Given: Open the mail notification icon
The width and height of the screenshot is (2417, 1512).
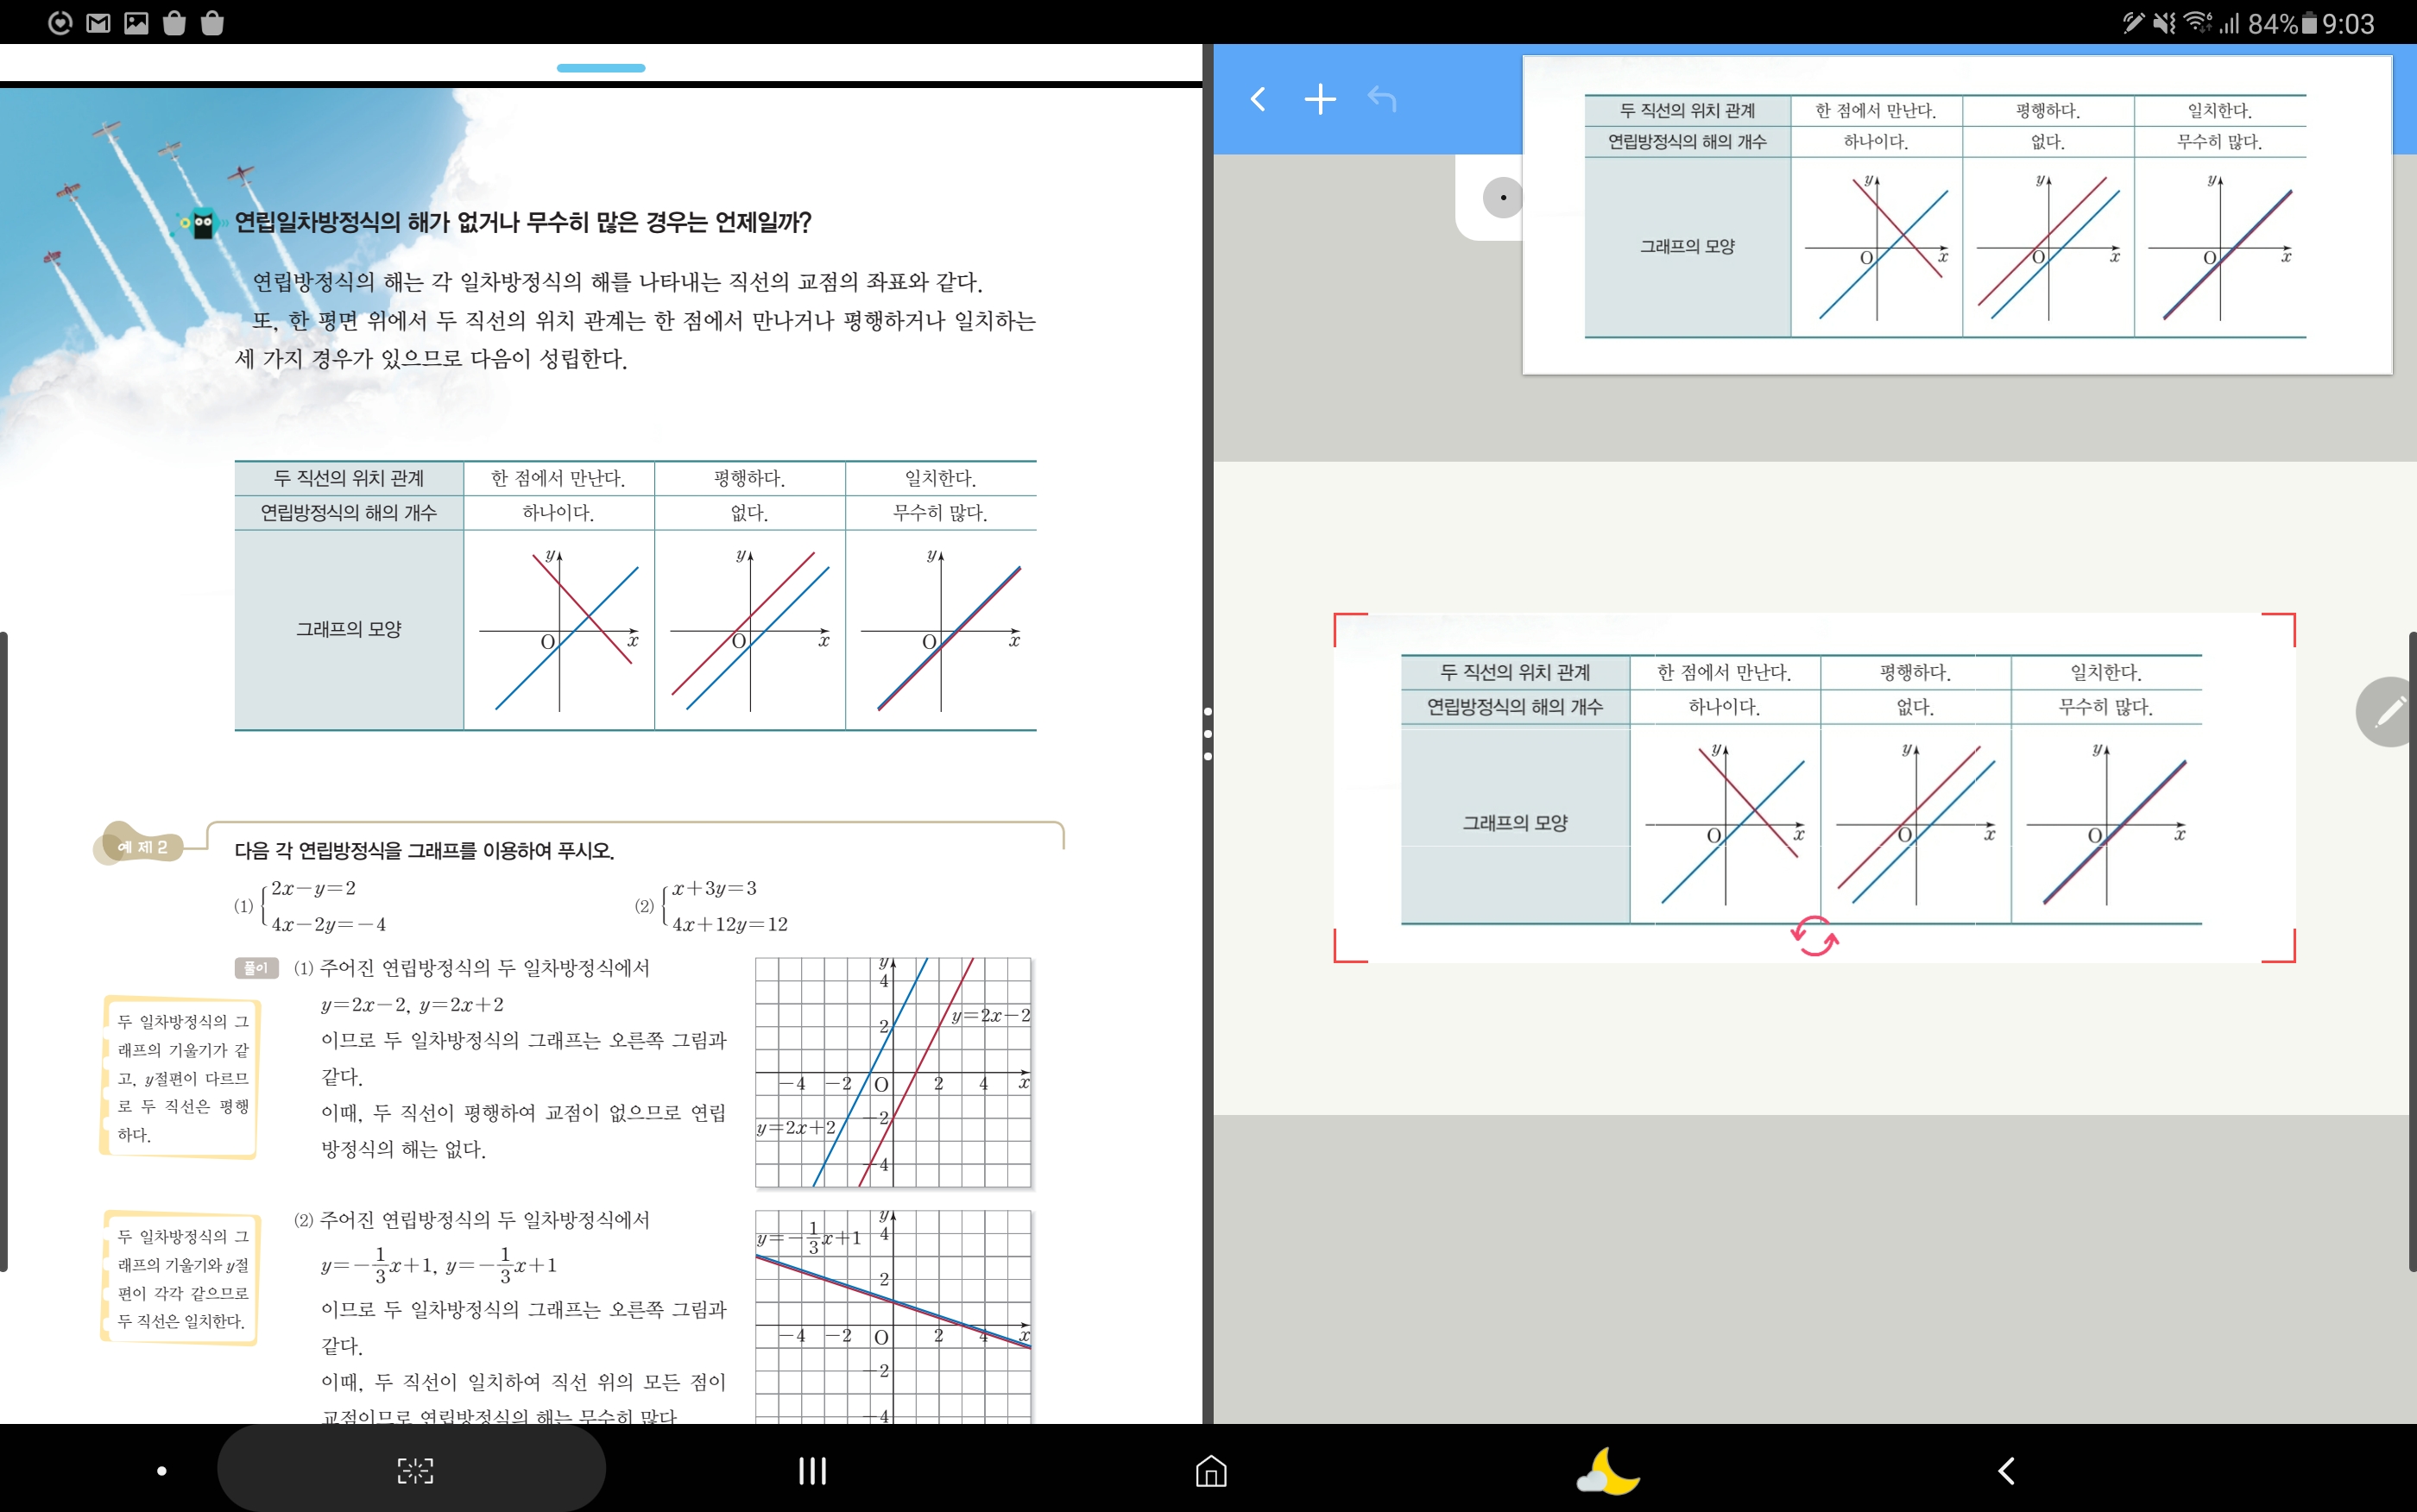Looking at the screenshot, I should click(98, 23).
